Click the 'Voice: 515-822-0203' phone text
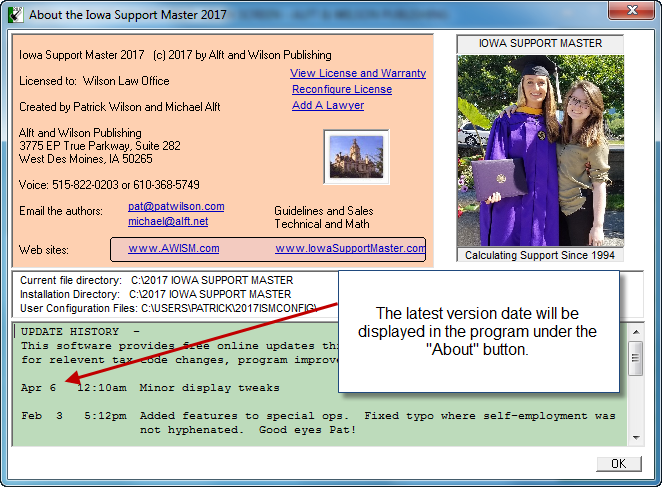 pos(109,185)
